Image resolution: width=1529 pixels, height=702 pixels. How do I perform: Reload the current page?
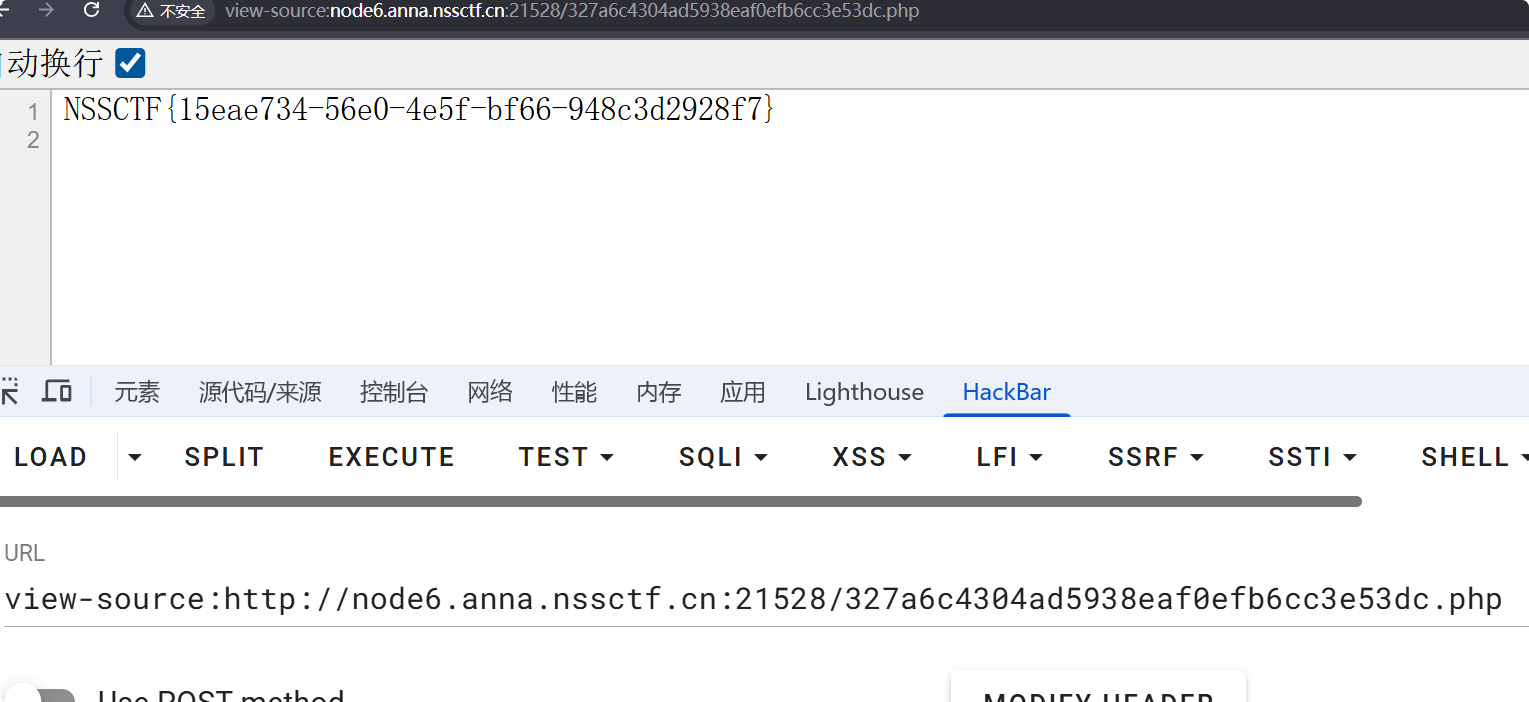tap(92, 10)
